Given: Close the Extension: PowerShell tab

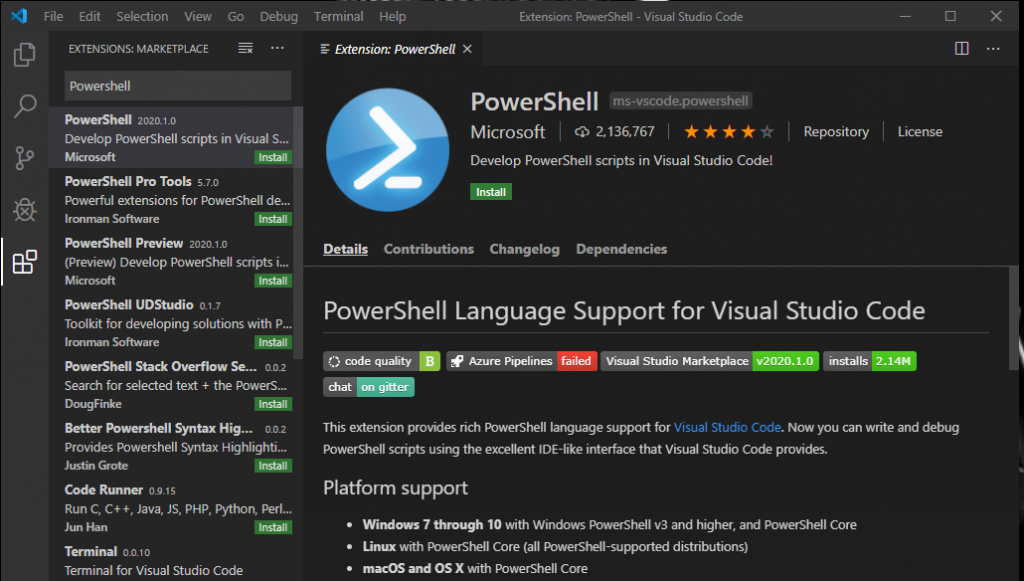Looking at the screenshot, I should (467, 49).
